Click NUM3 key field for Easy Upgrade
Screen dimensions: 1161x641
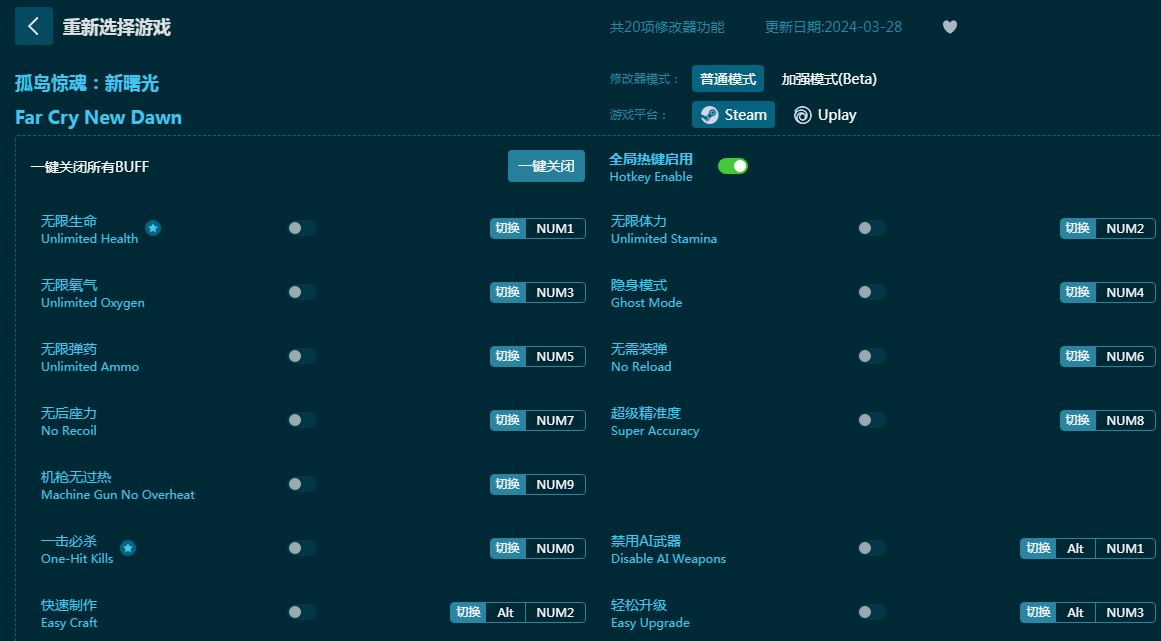(1125, 613)
